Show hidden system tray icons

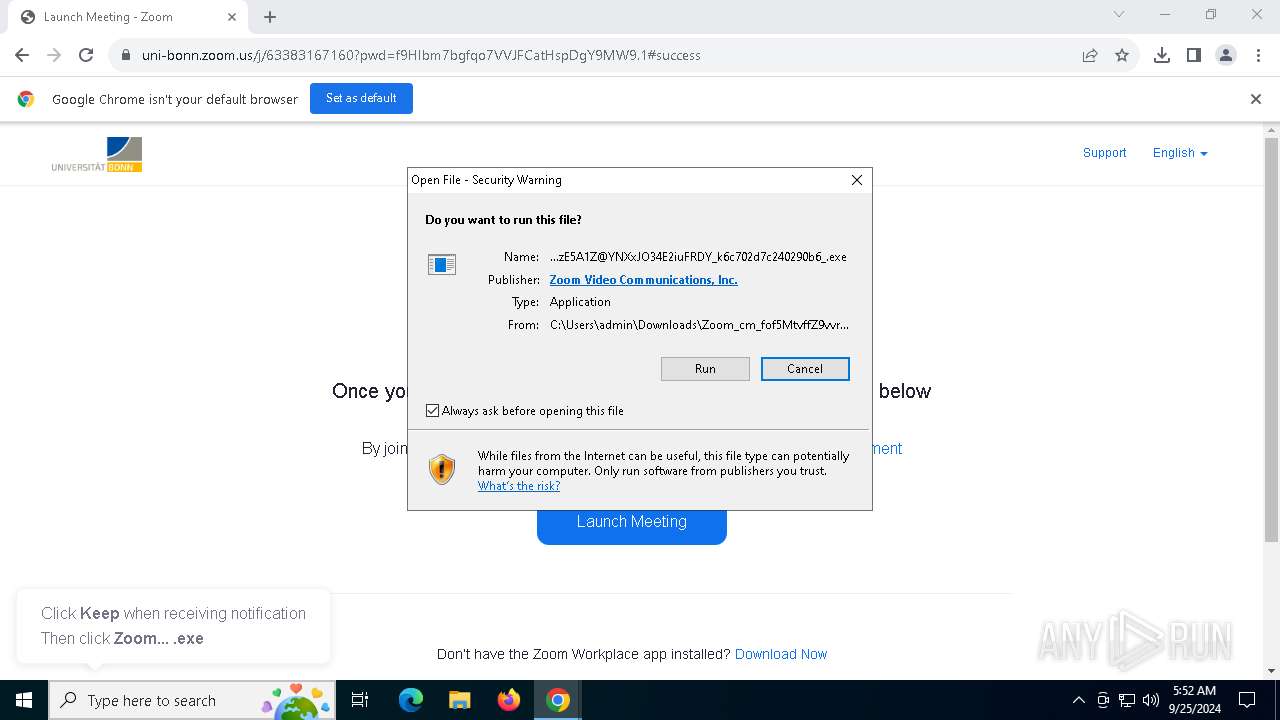tap(1078, 700)
